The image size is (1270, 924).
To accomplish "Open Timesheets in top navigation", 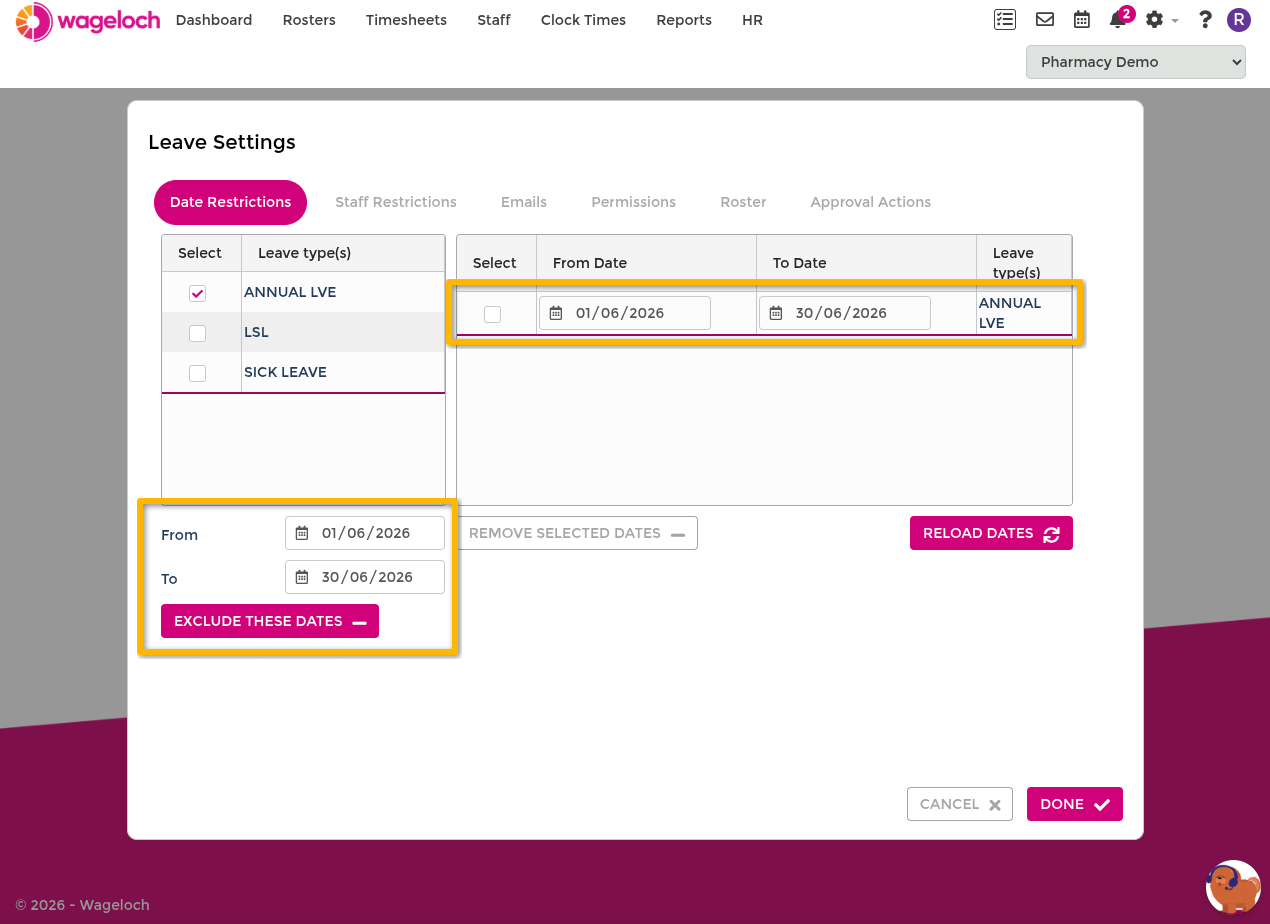I will click(x=406, y=20).
